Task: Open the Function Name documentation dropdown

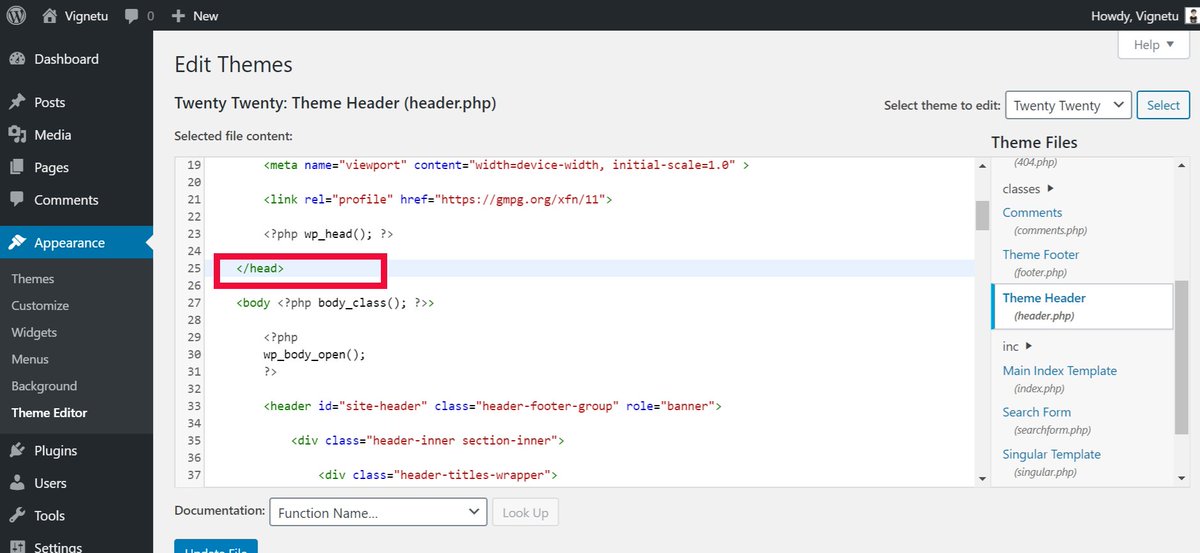Action: click(x=378, y=513)
